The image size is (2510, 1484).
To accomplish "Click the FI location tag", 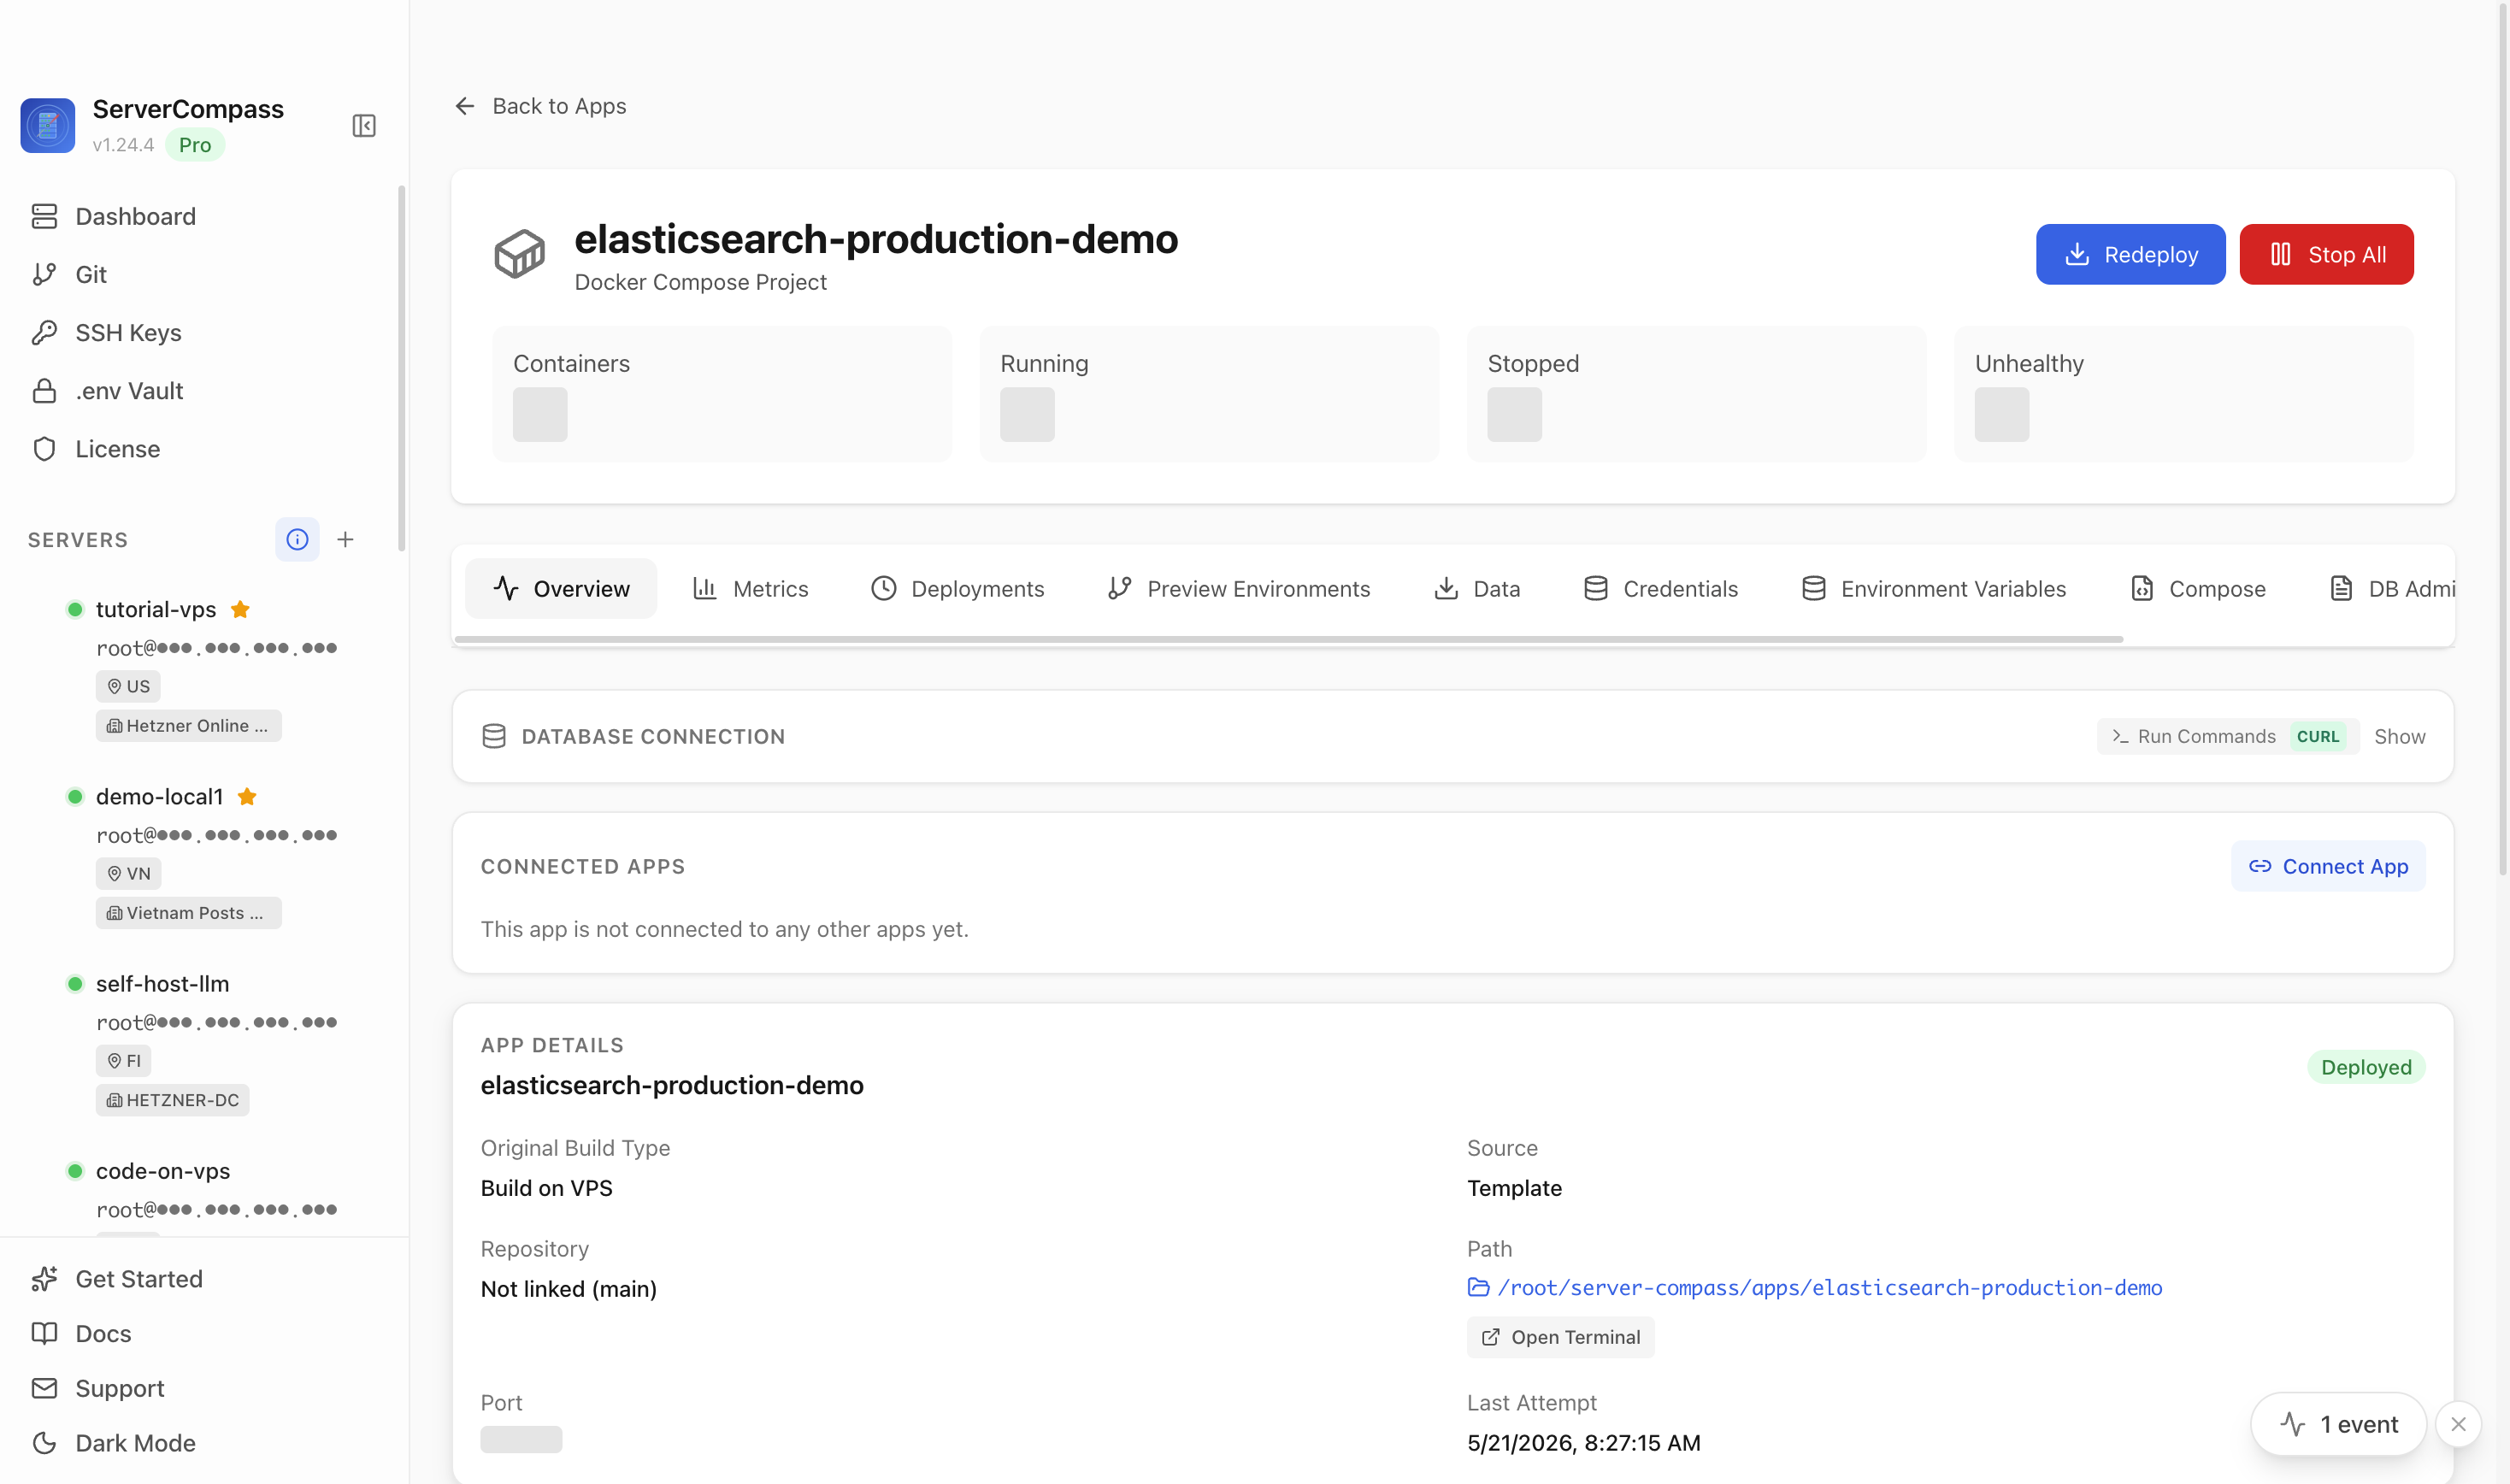I will tap(123, 1060).
